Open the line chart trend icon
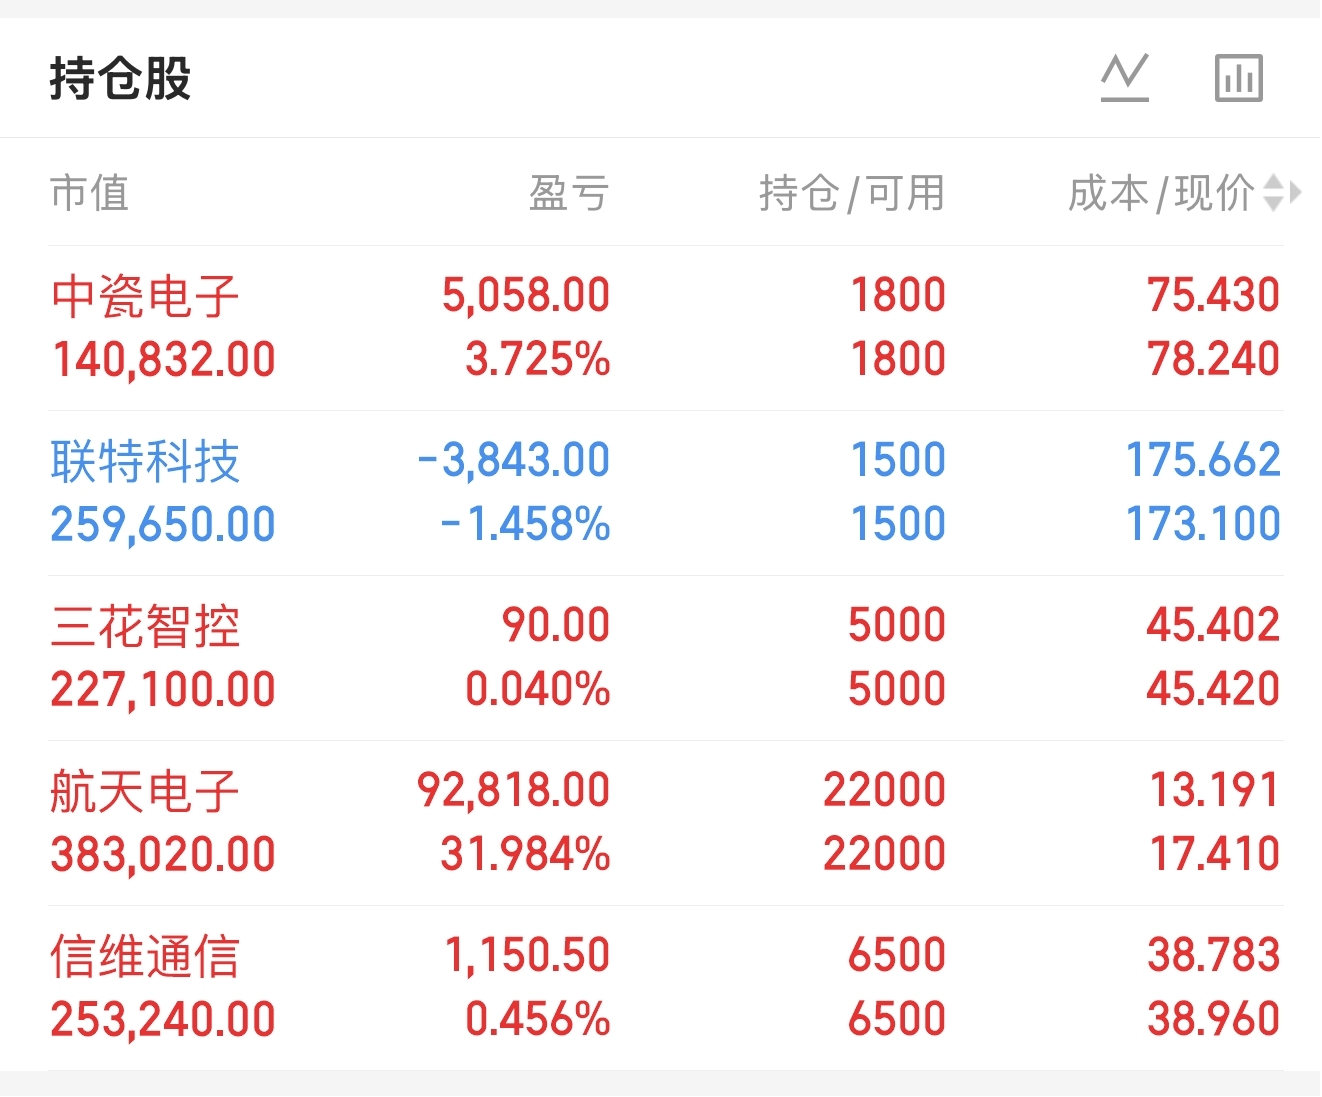The height and width of the screenshot is (1097, 1322). [x=1124, y=78]
